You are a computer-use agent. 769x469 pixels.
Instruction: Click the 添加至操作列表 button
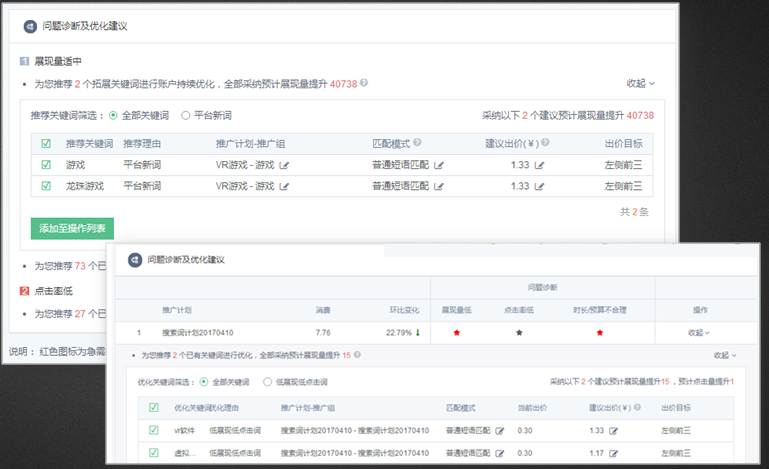[x=72, y=228]
